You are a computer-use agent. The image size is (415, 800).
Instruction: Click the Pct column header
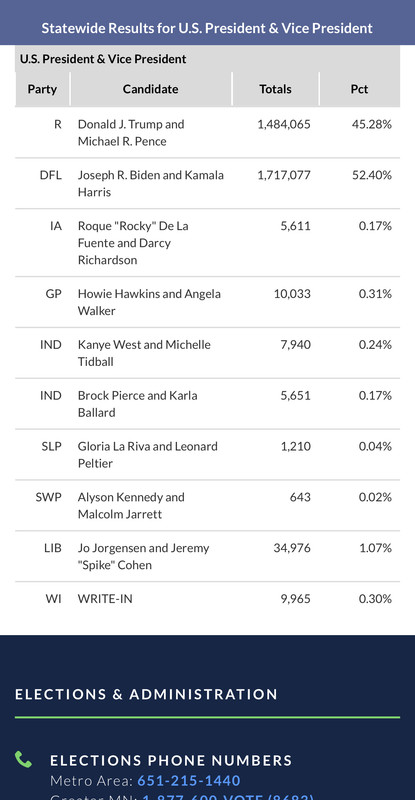359,89
